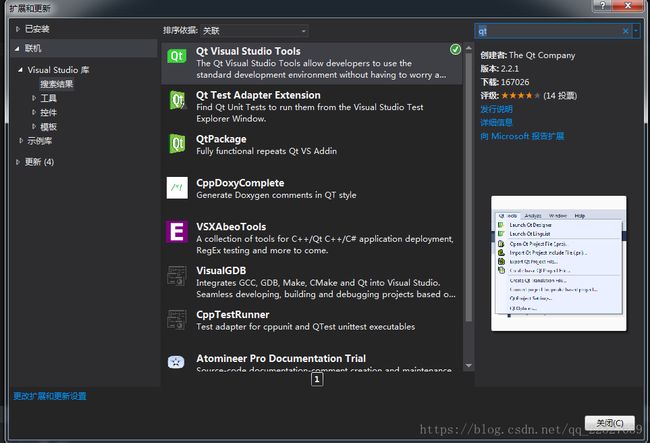Select the VSXAbeoTools title

pos(231,227)
